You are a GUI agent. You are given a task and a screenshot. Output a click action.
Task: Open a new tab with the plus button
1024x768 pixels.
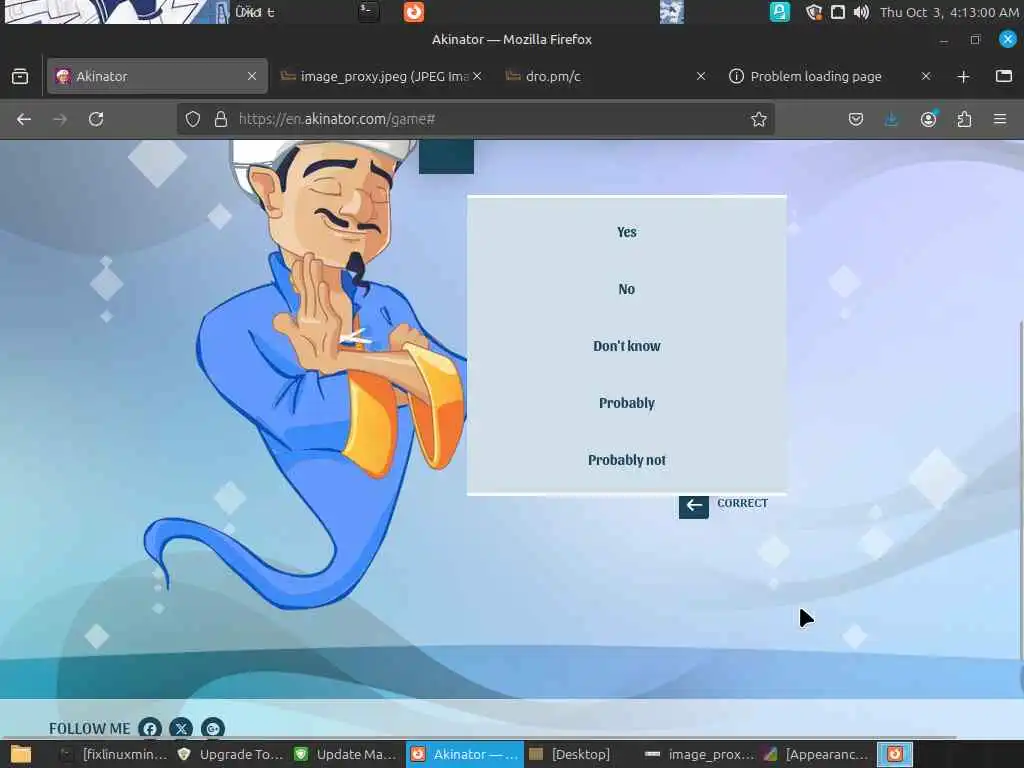coord(963,76)
